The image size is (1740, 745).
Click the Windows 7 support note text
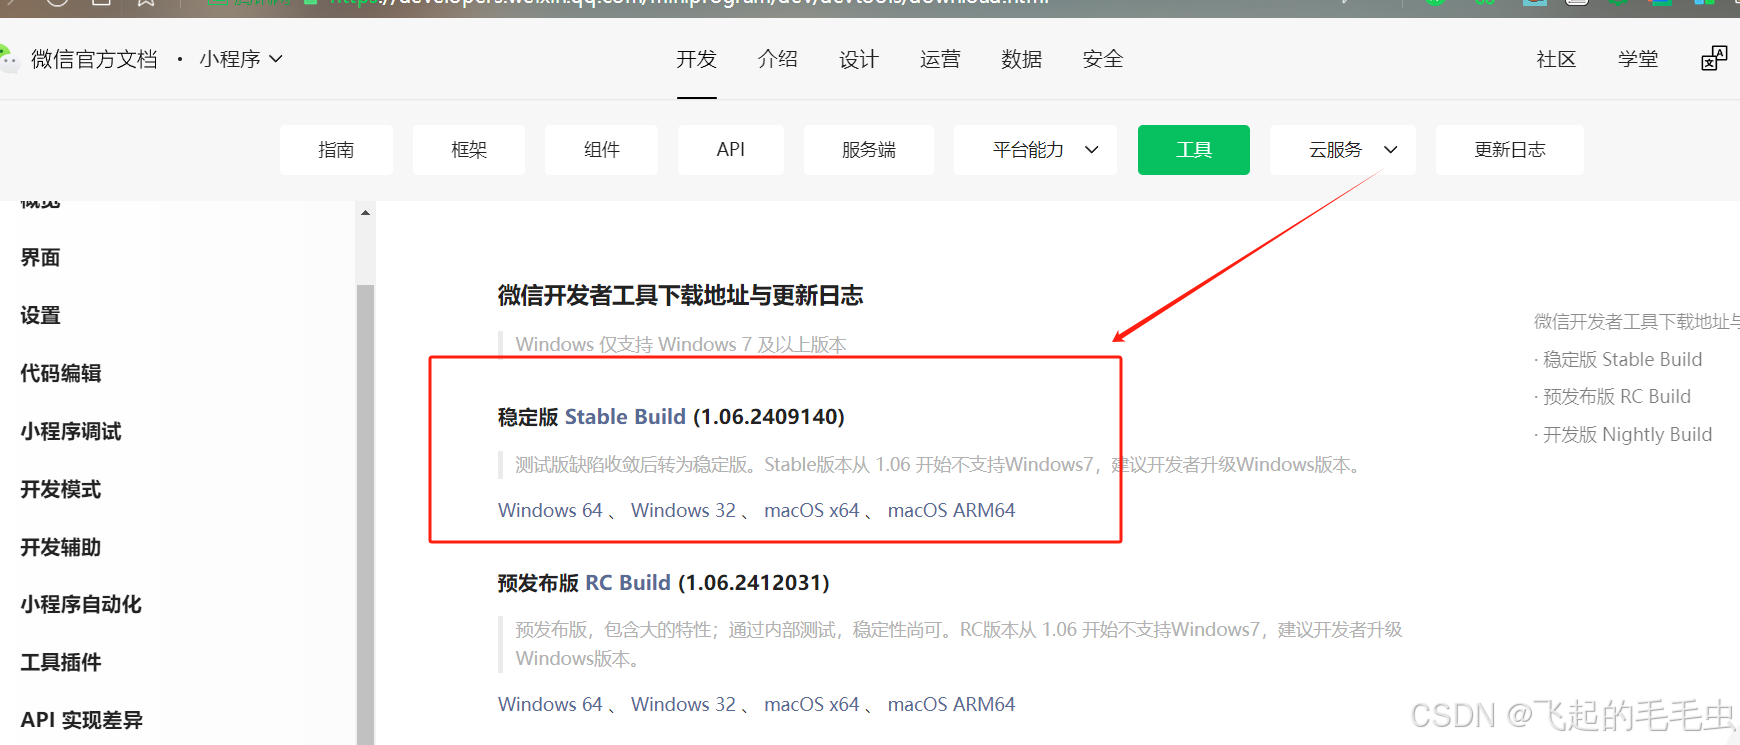point(681,344)
